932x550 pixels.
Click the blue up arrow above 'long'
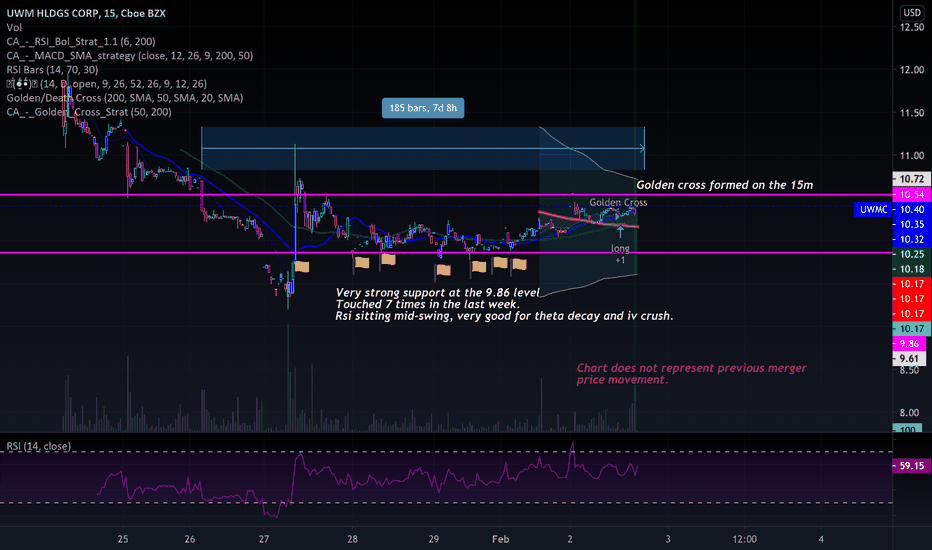click(620, 232)
